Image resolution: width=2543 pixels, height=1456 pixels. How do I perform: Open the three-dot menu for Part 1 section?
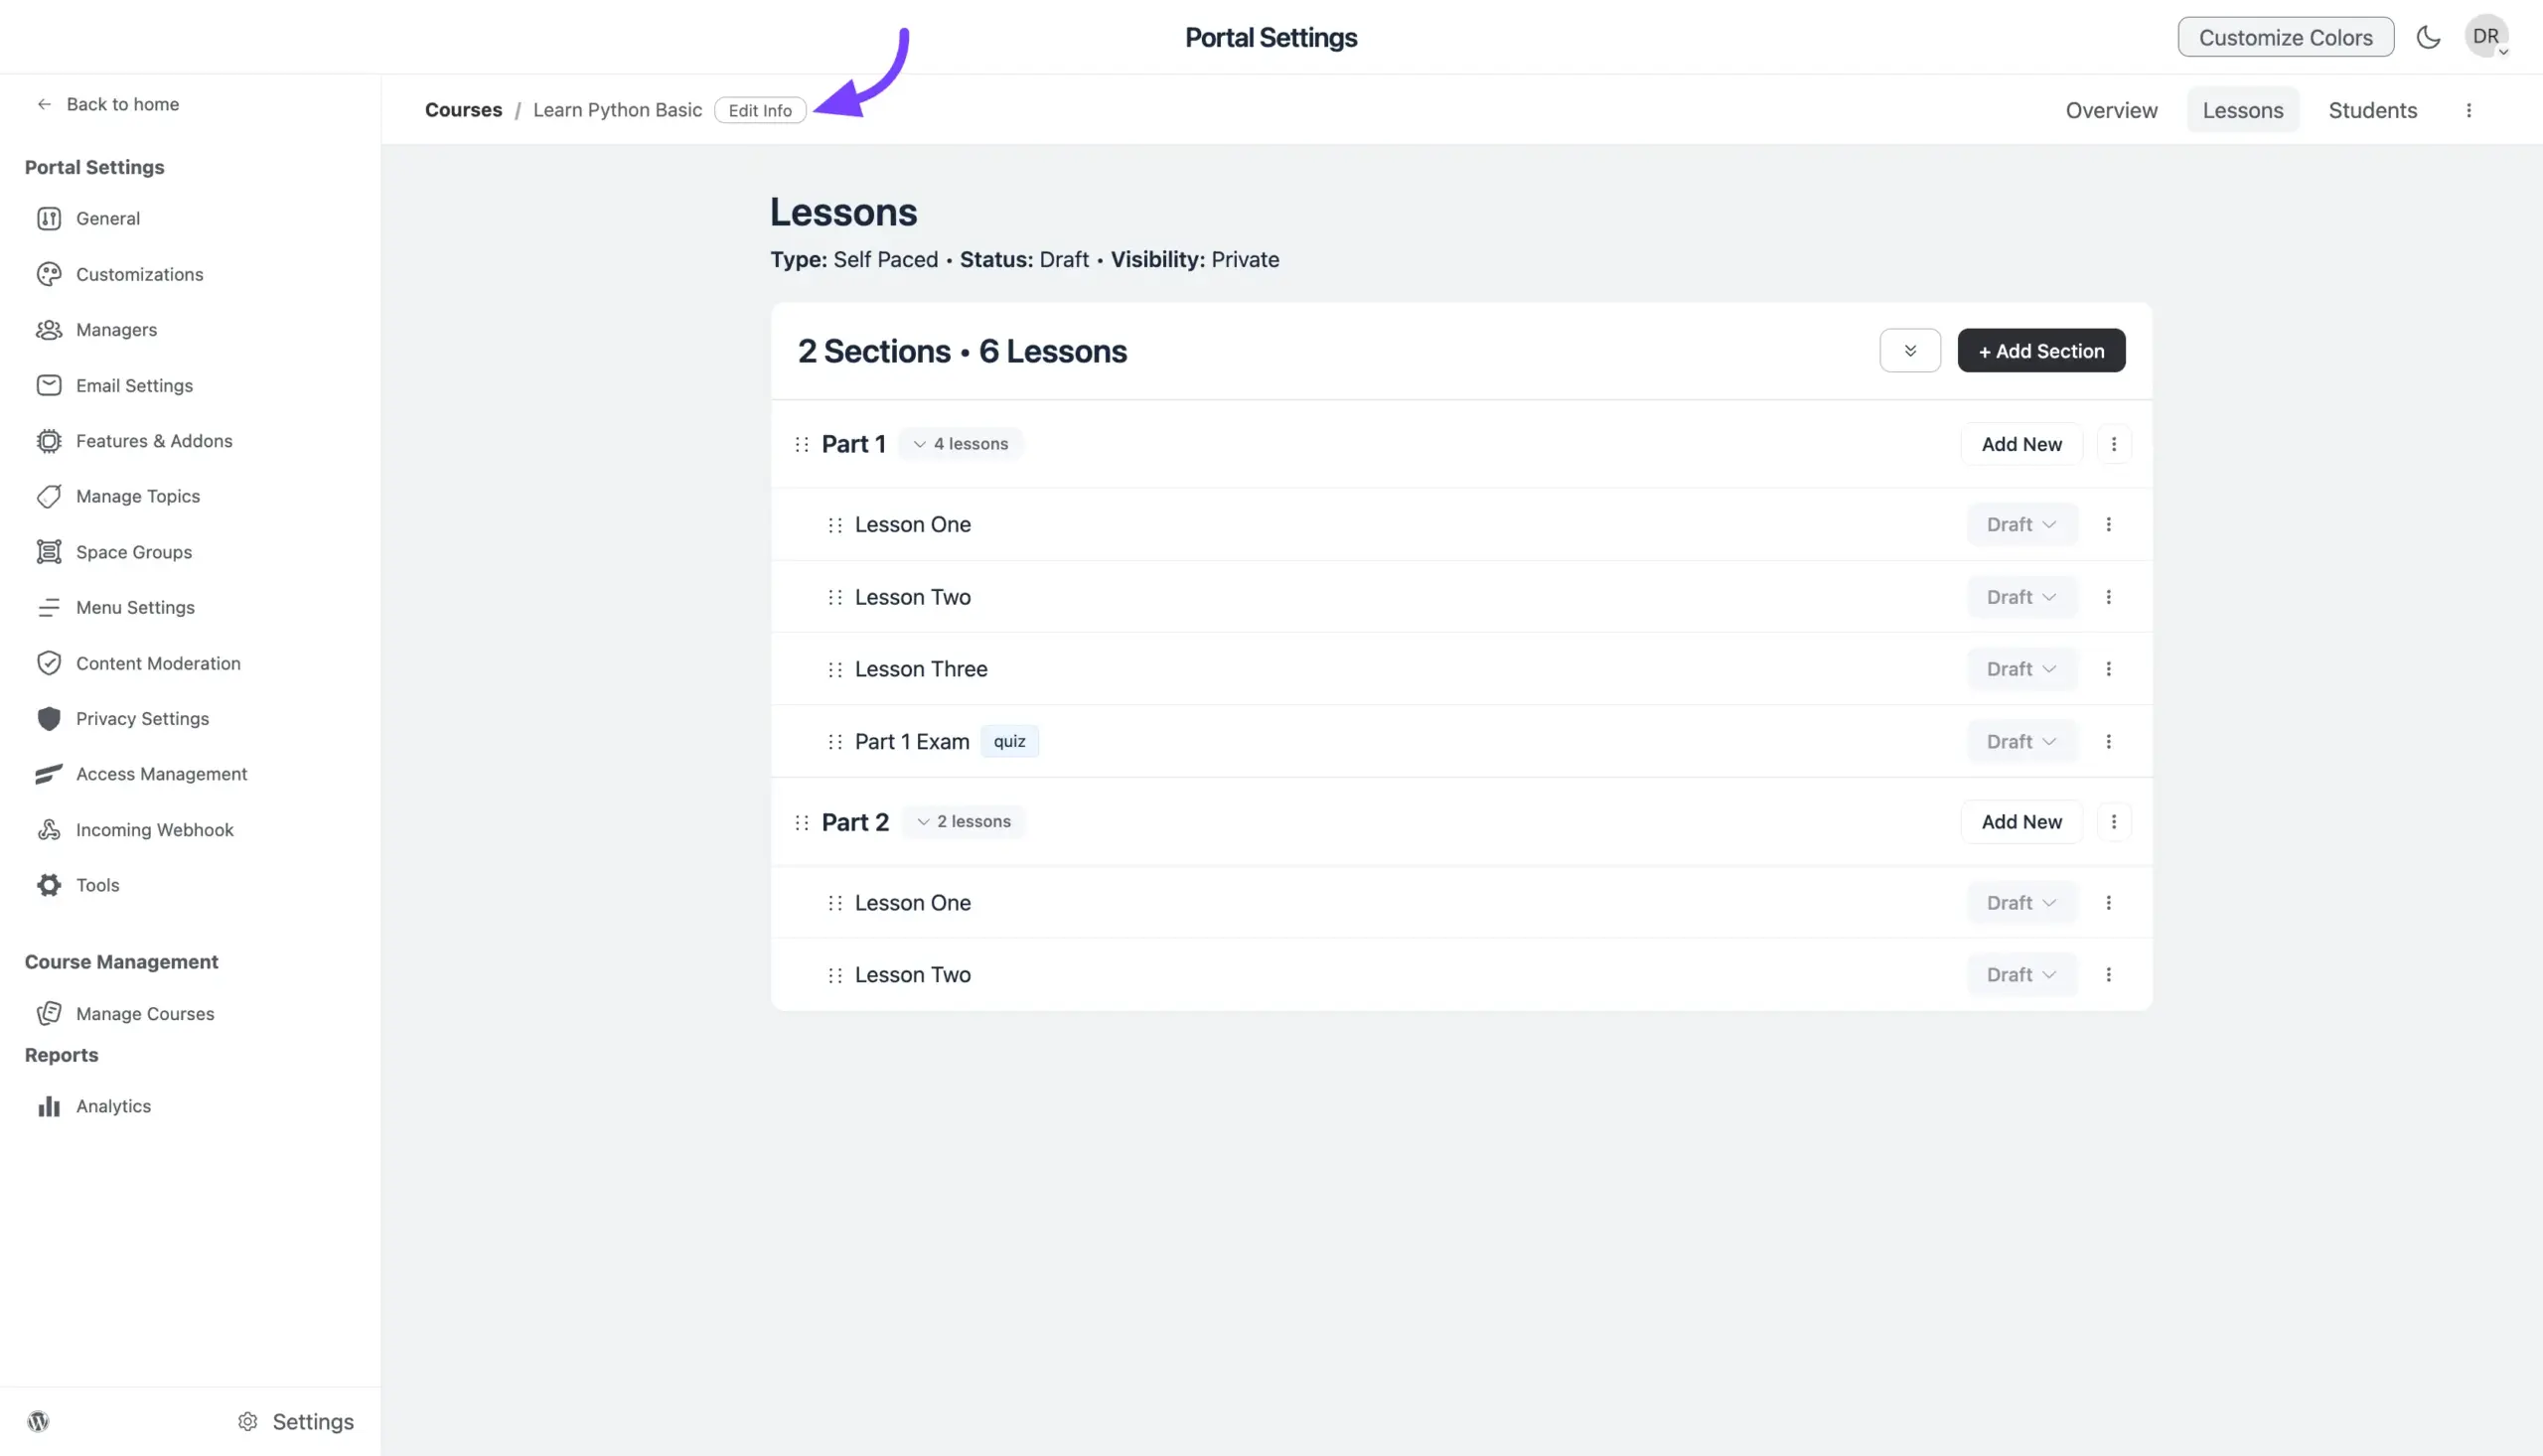[2113, 444]
